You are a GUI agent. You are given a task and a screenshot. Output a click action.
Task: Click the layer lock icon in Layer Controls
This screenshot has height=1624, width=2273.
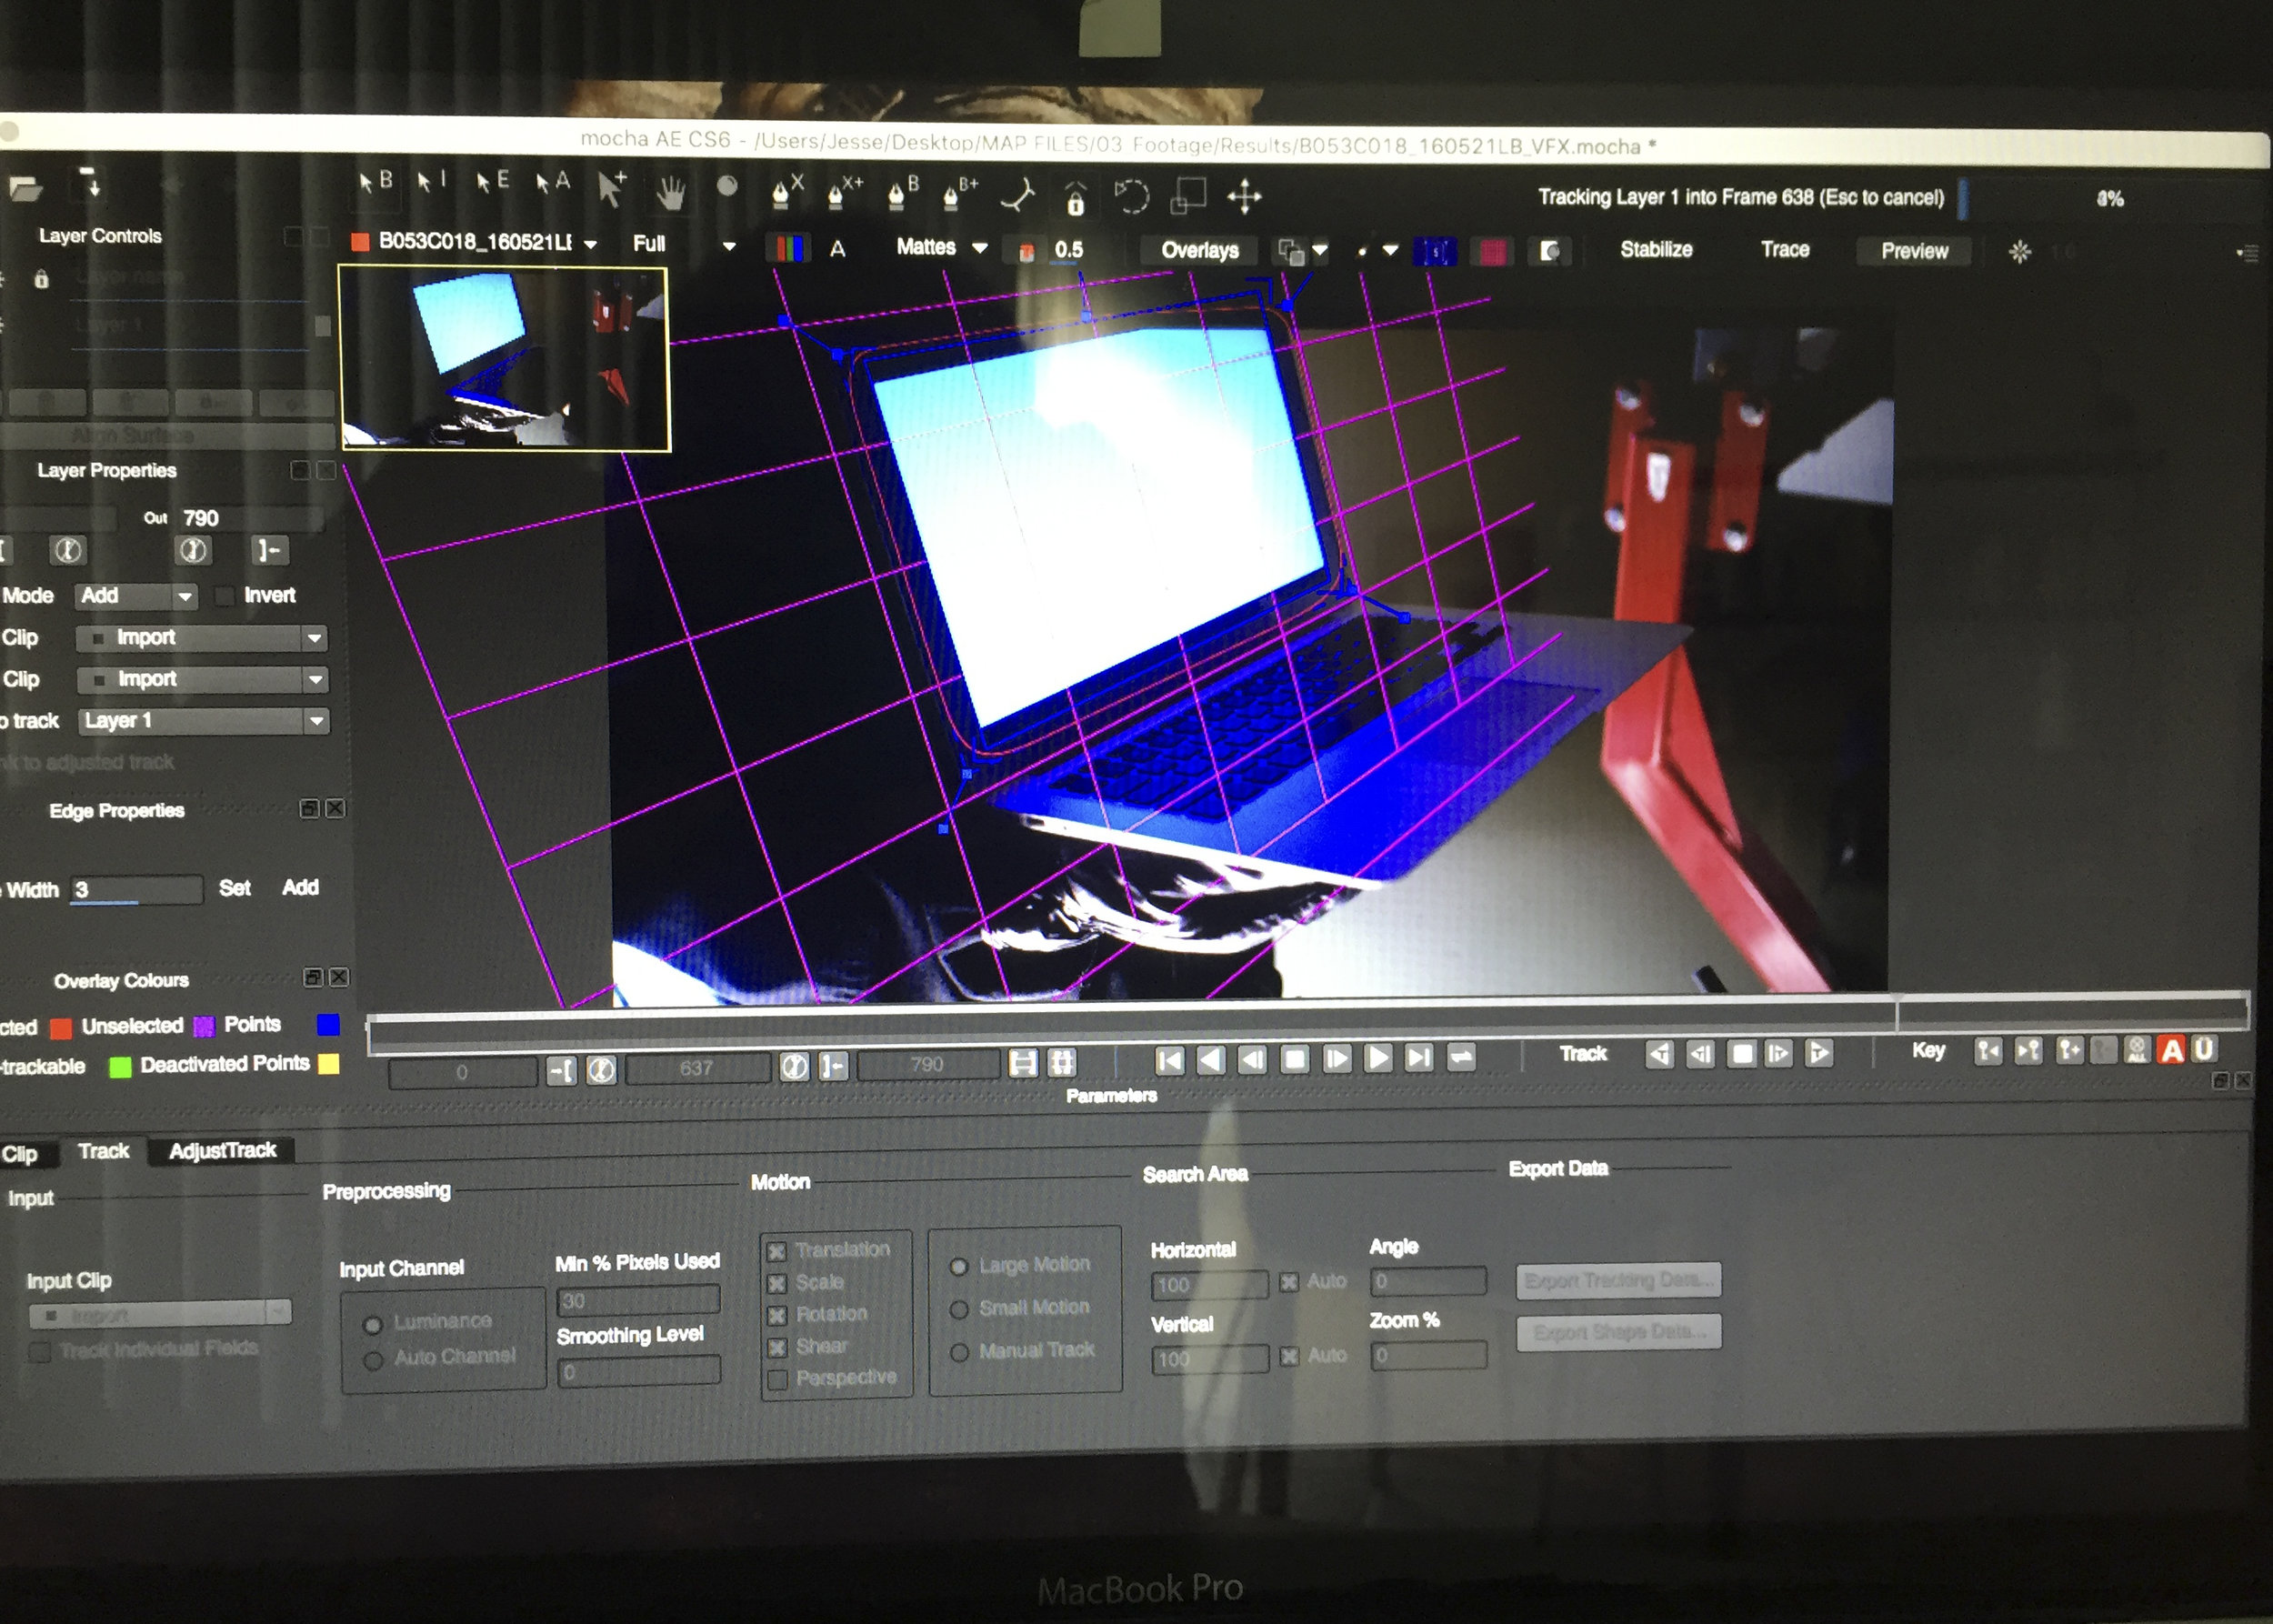pos(41,279)
